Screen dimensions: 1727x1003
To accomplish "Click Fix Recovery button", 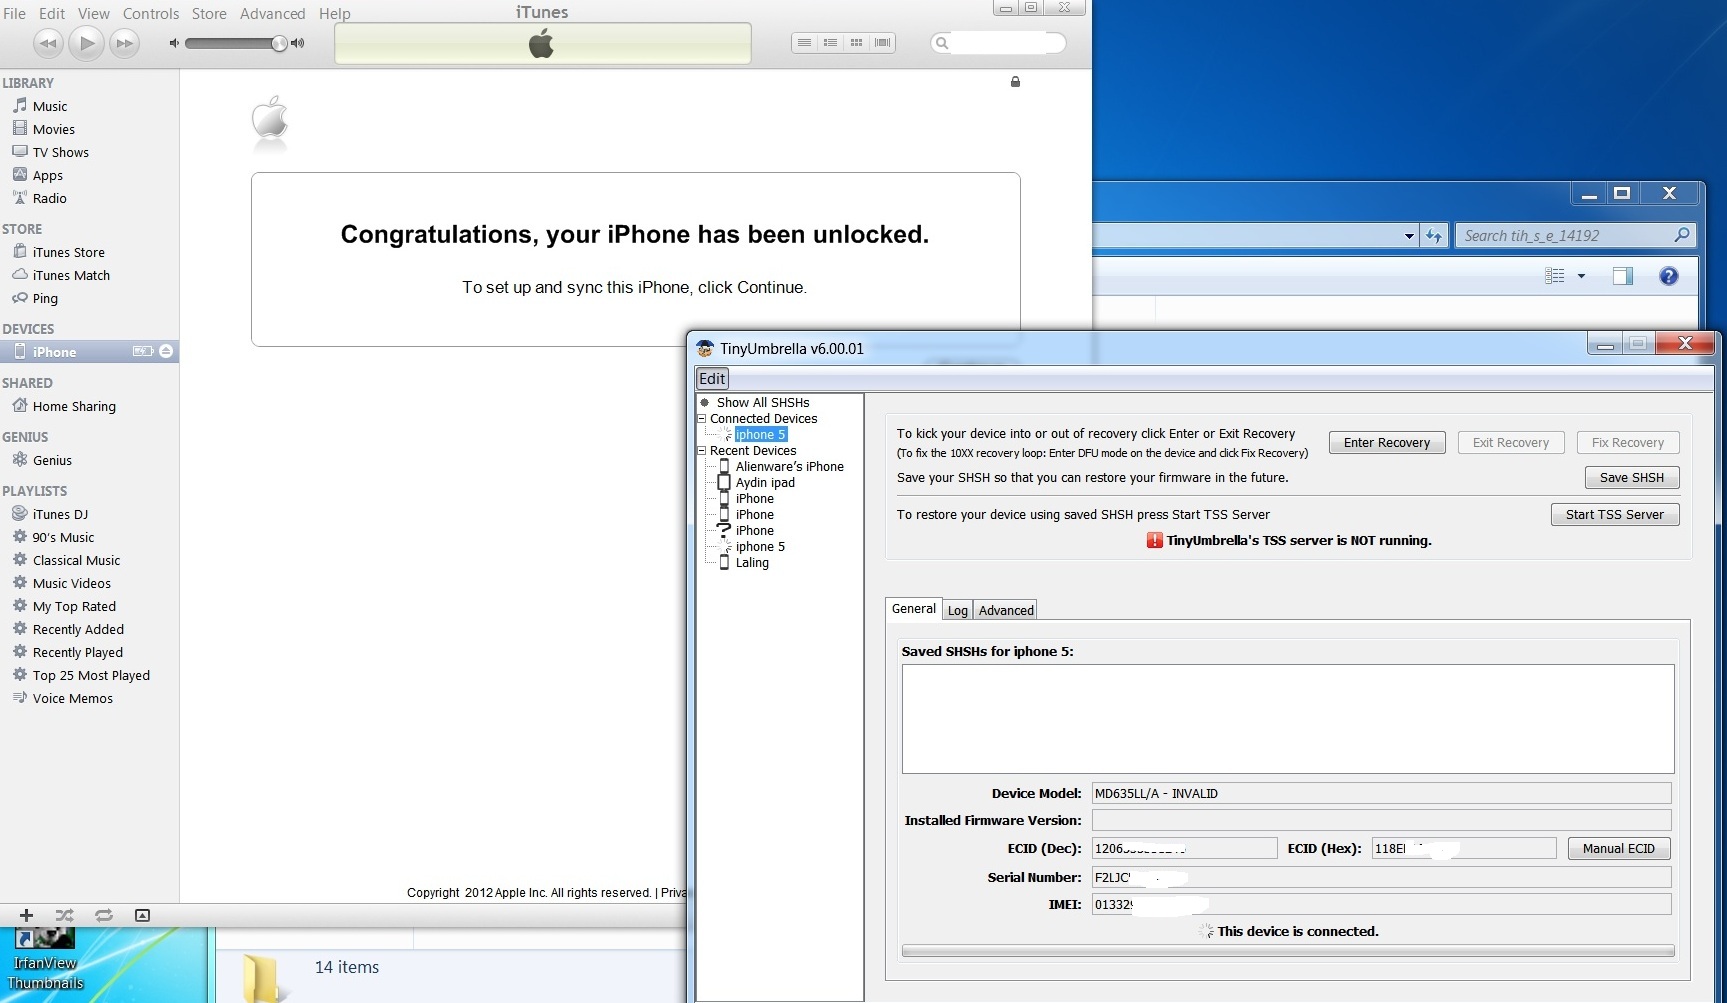I will click(x=1628, y=443).
